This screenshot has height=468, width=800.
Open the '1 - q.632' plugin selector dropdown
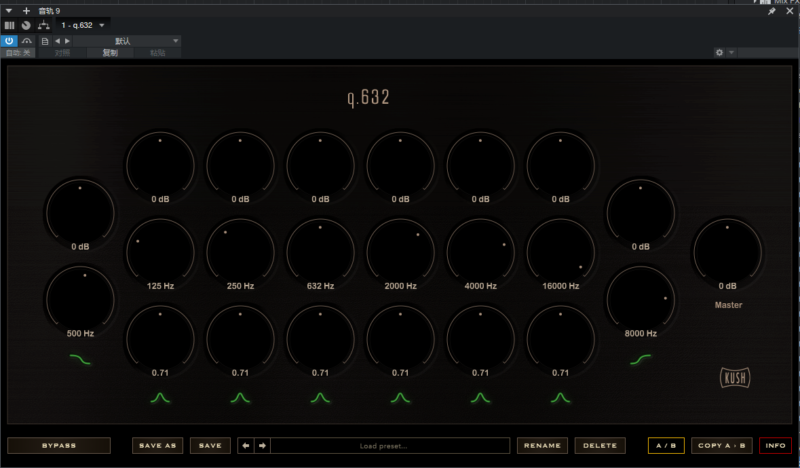coord(84,24)
